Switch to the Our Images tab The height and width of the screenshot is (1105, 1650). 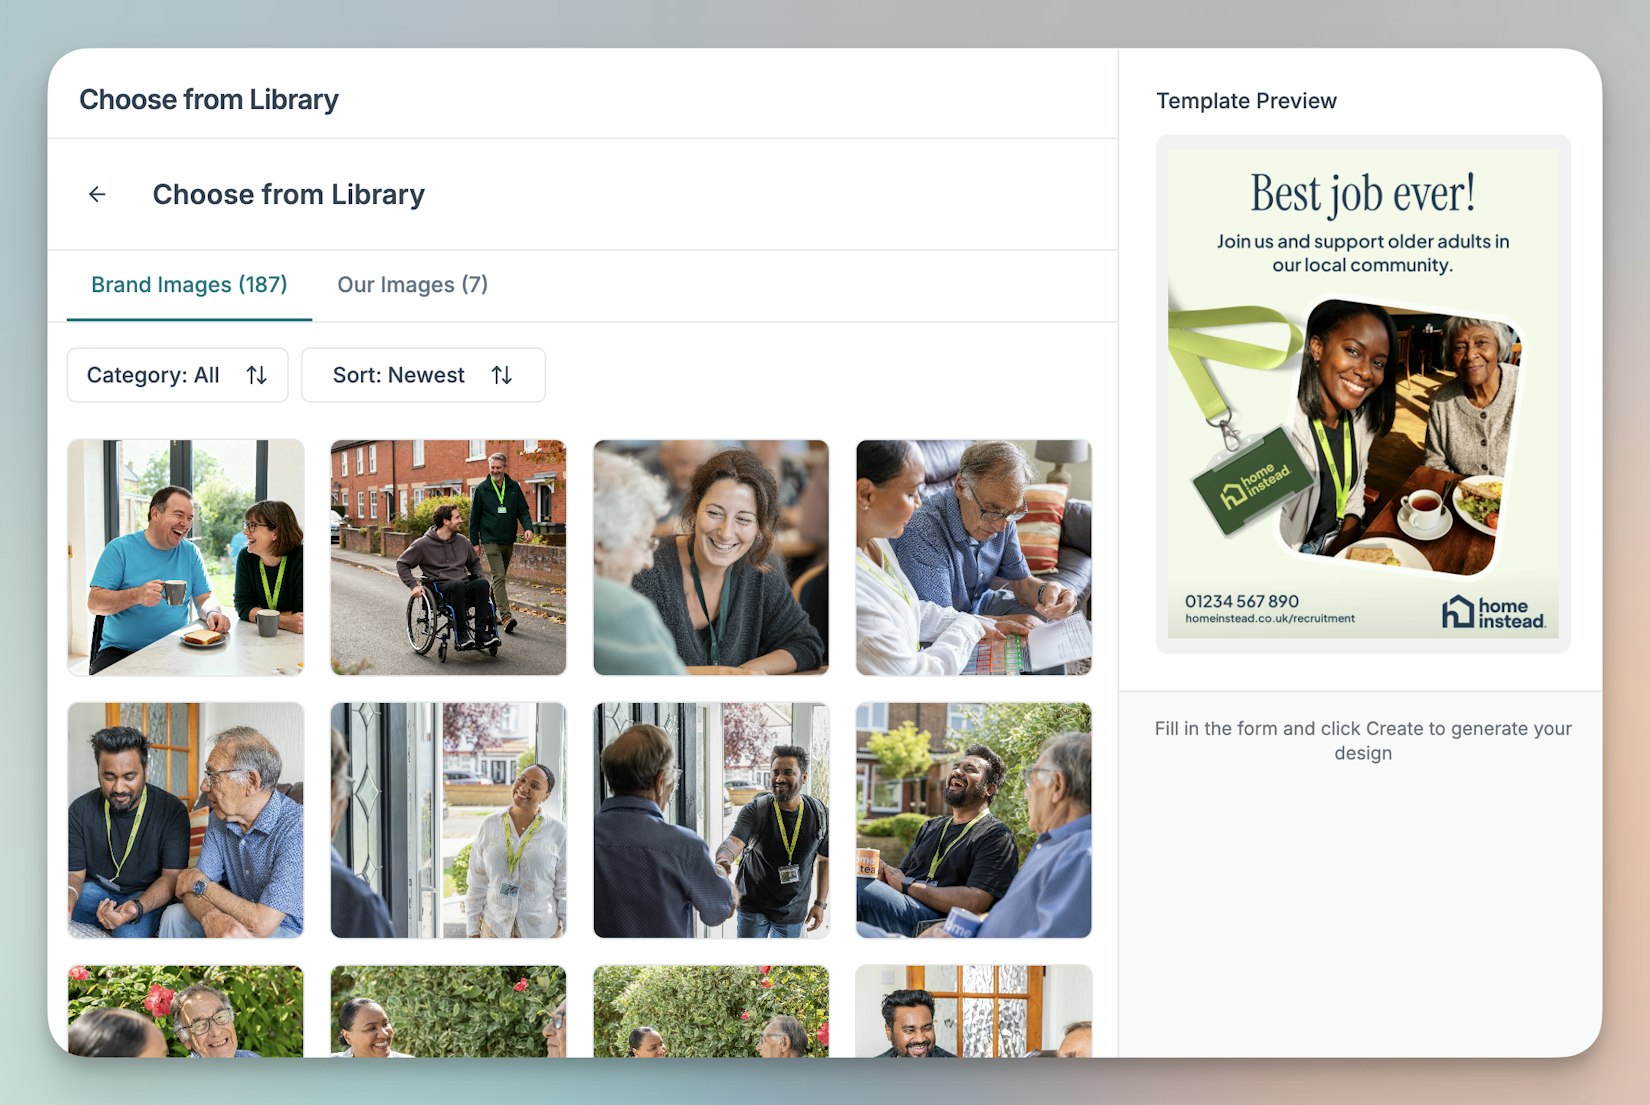[x=412, y=285]
